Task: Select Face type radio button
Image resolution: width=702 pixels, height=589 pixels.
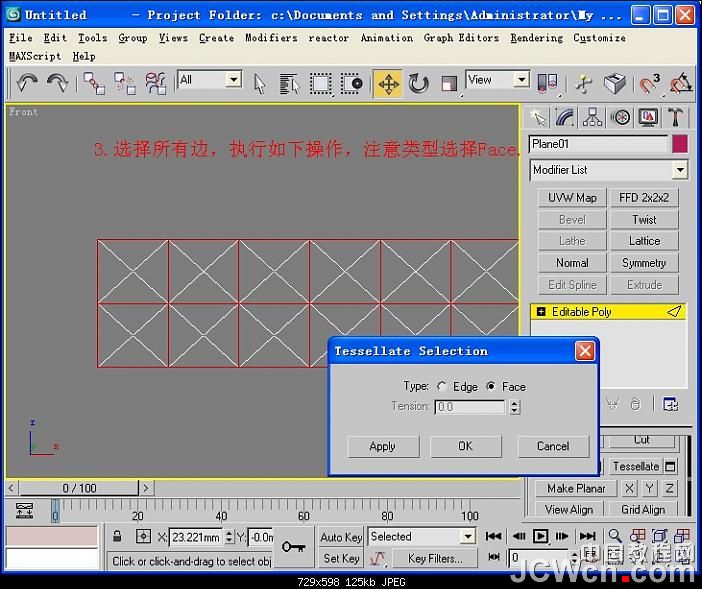Action: 491,386
